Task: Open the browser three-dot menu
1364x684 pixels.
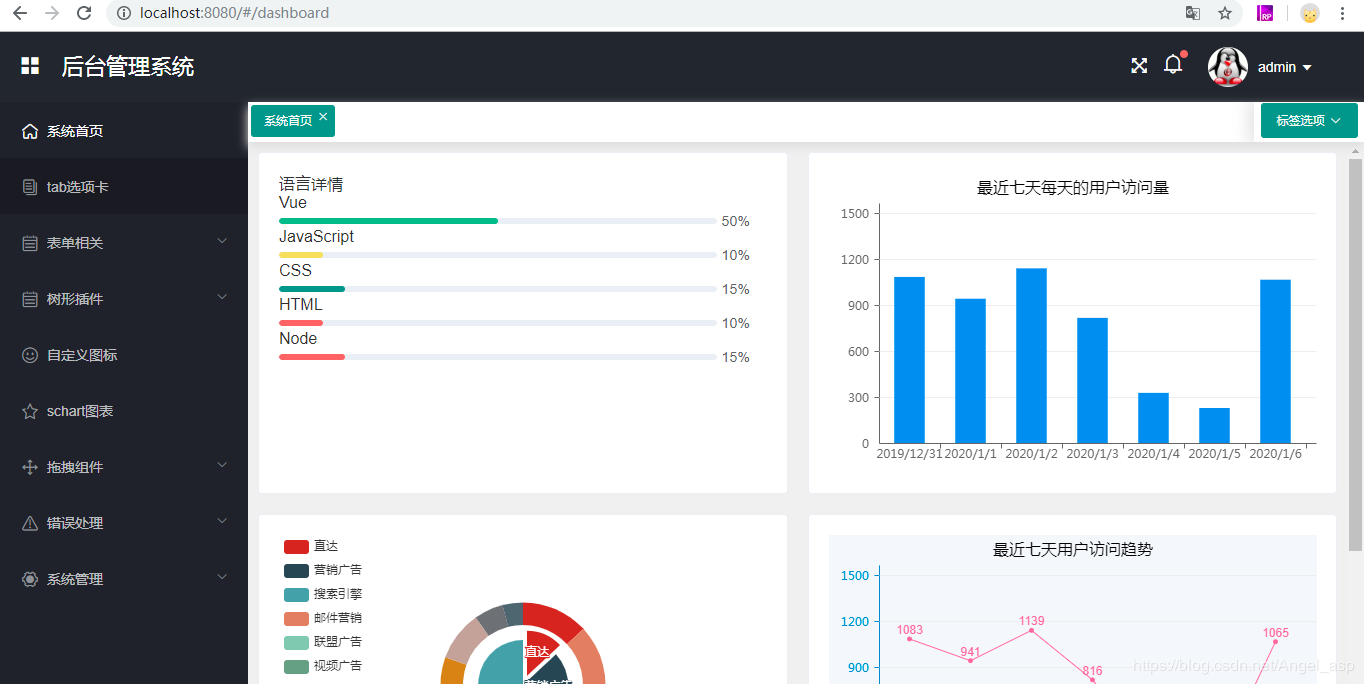Action: click(x=1342, y=13)
